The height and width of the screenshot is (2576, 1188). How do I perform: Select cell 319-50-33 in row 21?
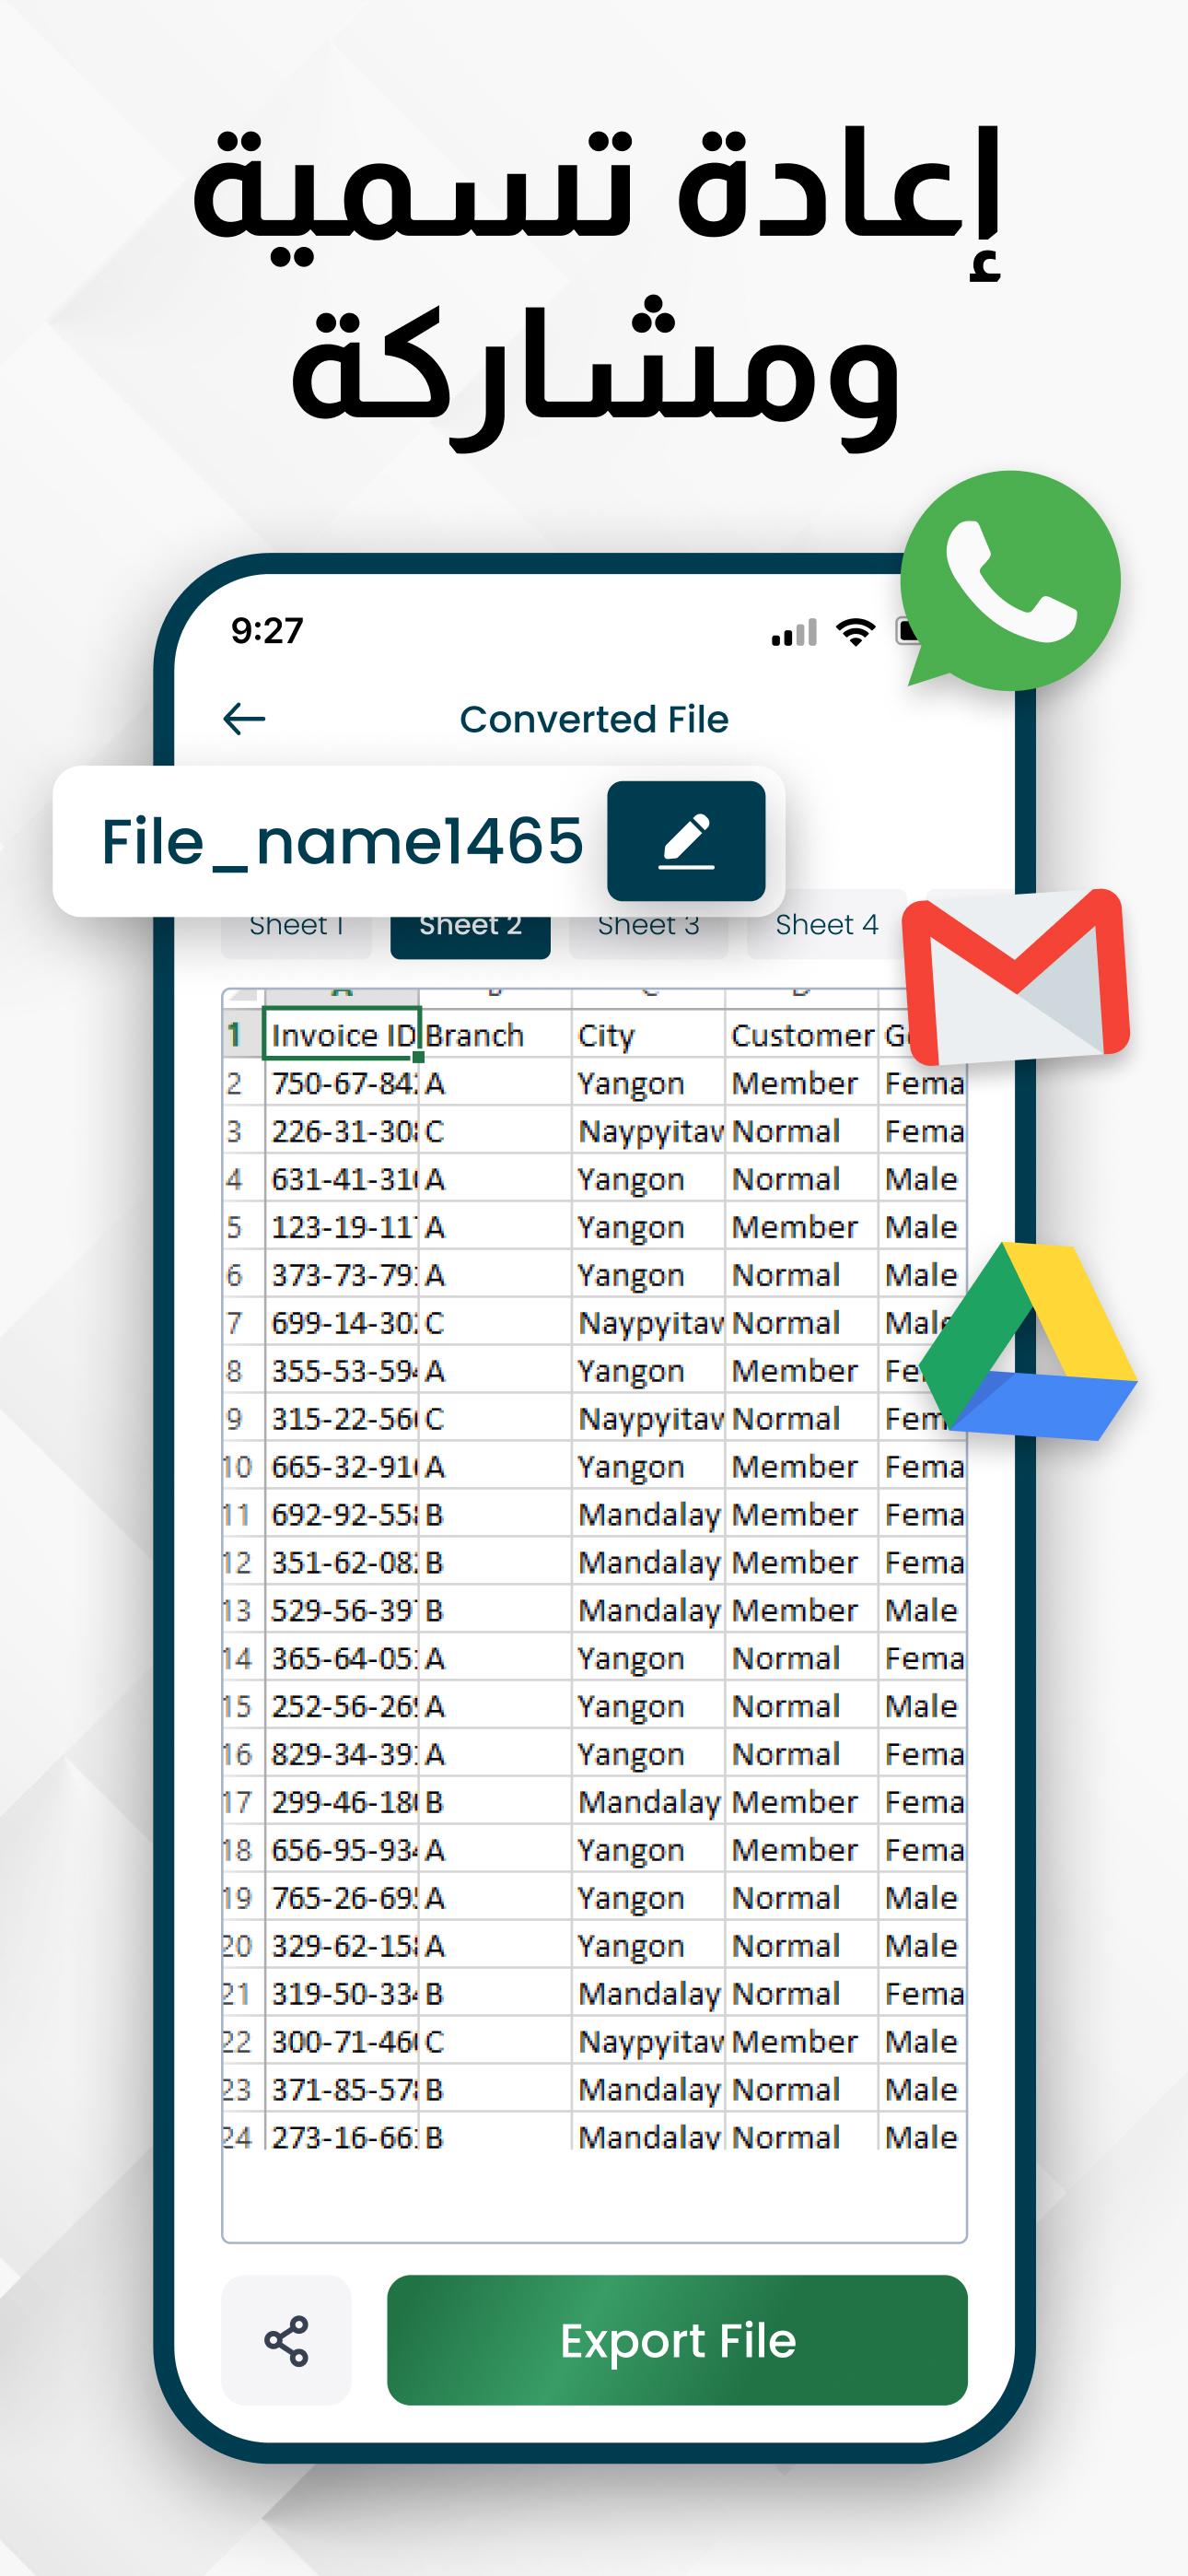point(341,1994)
